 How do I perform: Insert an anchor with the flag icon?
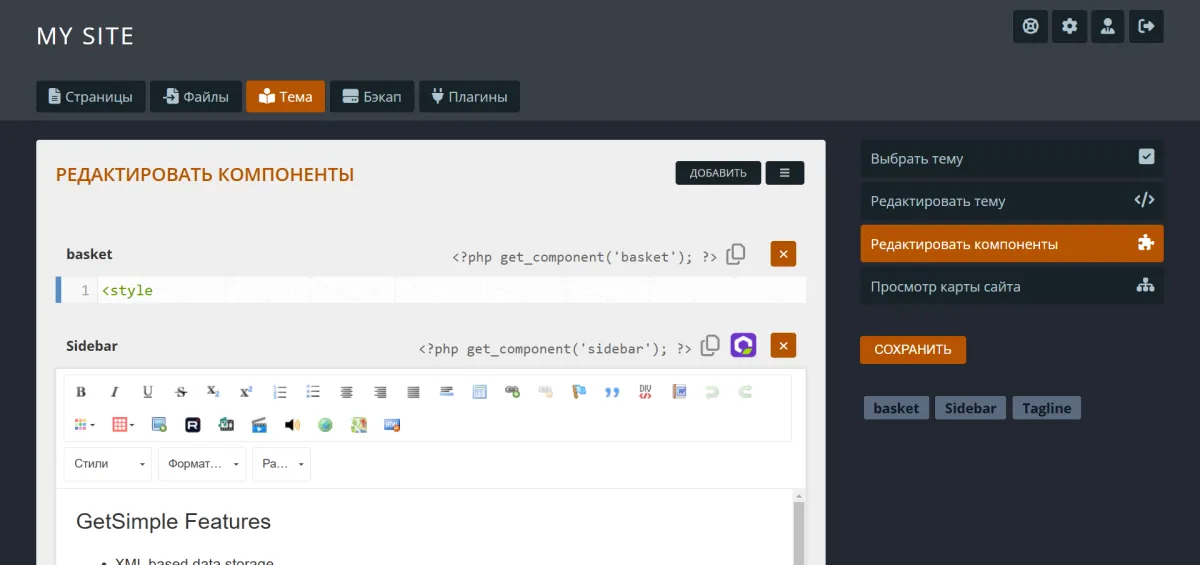579,392
